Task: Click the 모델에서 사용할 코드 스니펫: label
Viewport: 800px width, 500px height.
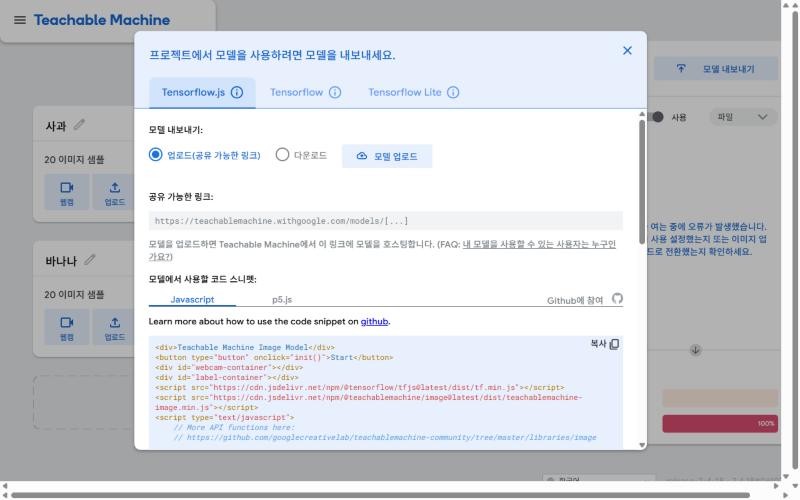Action: click(x=203, y=279)
